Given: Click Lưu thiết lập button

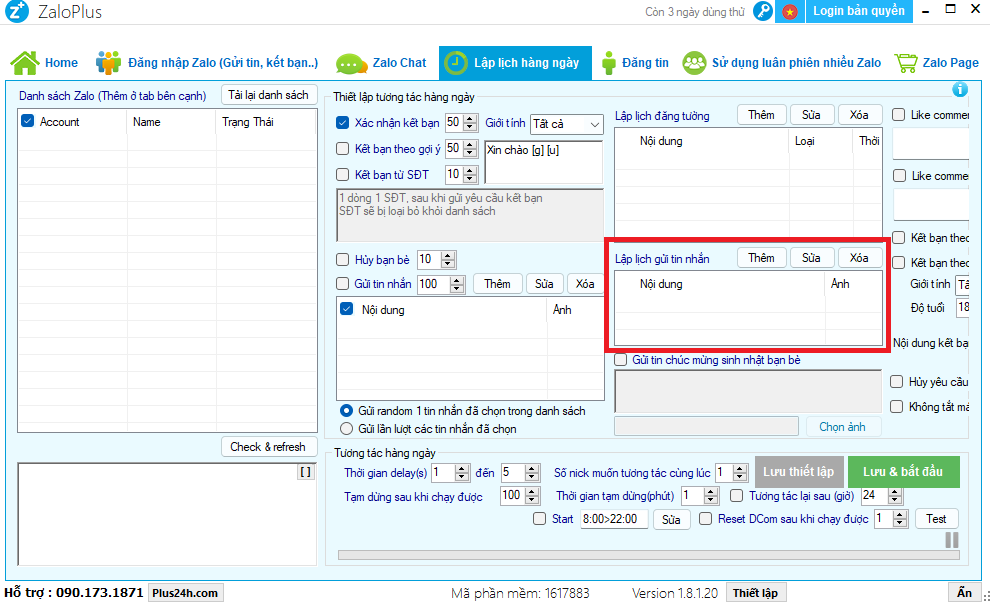Looking at the screenshot, I should [799, 471].
